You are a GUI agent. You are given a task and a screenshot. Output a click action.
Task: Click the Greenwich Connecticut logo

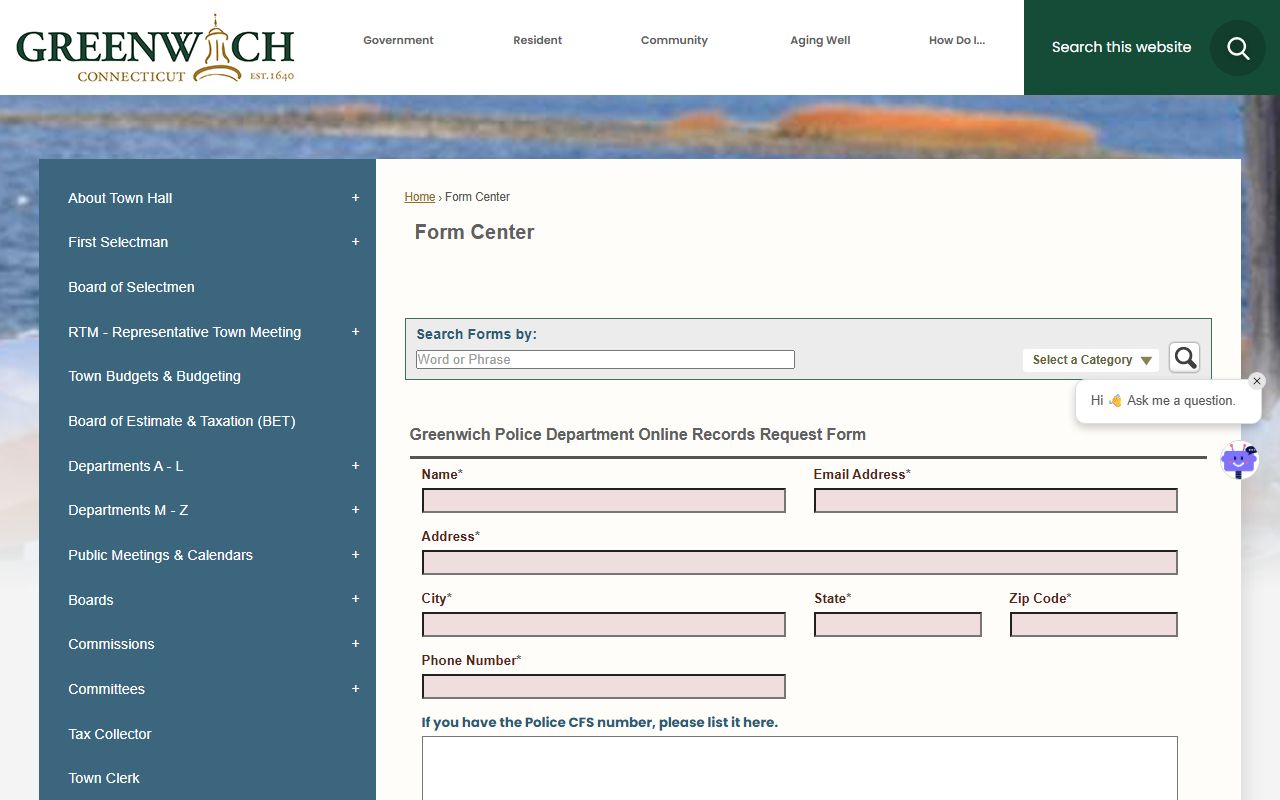pos(155,48)
